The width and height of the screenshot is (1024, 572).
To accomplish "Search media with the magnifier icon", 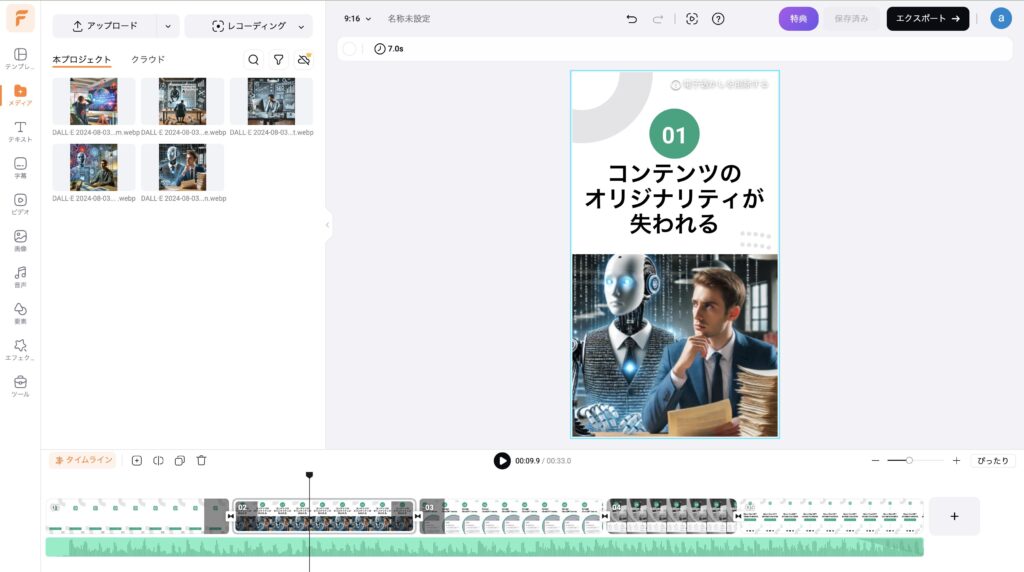I will [x=253, y=60].
